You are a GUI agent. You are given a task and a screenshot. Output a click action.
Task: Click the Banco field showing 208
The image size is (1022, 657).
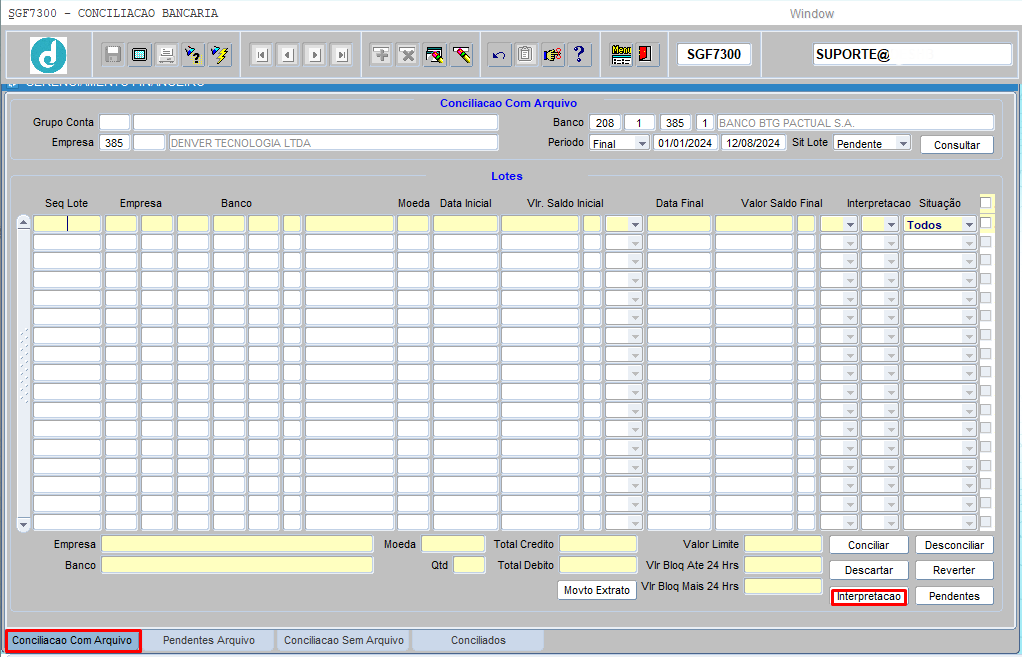[x=605, y=123]
